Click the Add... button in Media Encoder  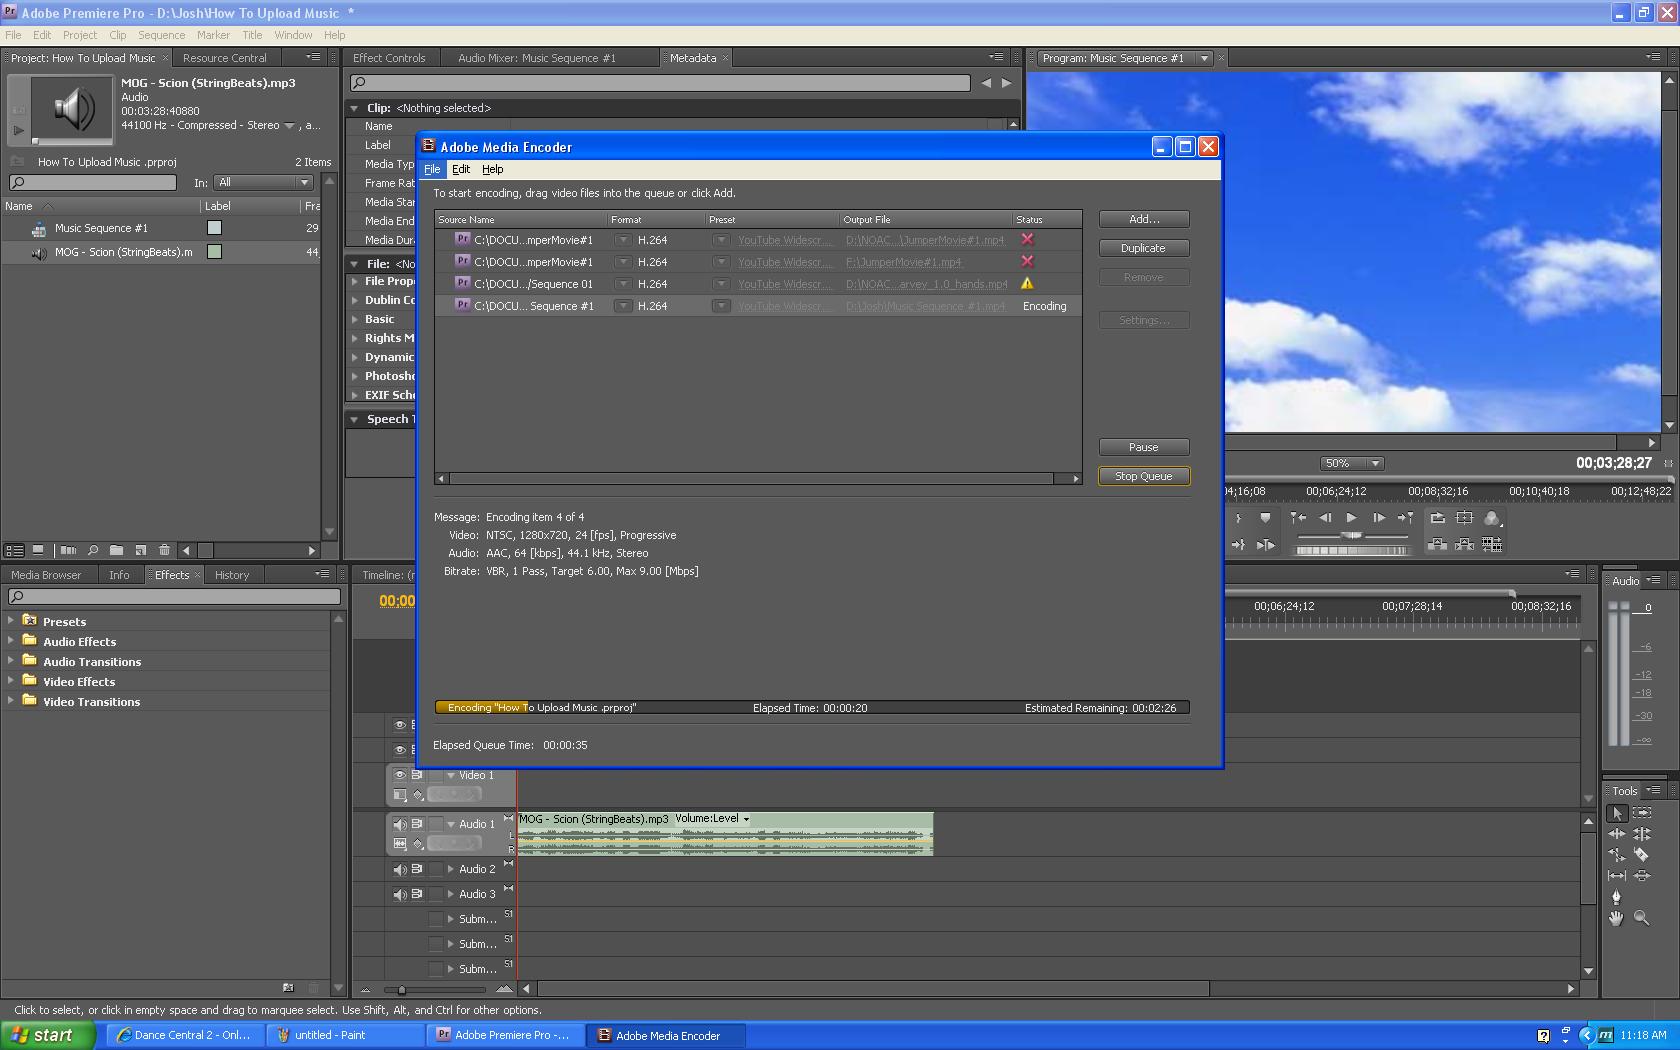[1144, 219]
